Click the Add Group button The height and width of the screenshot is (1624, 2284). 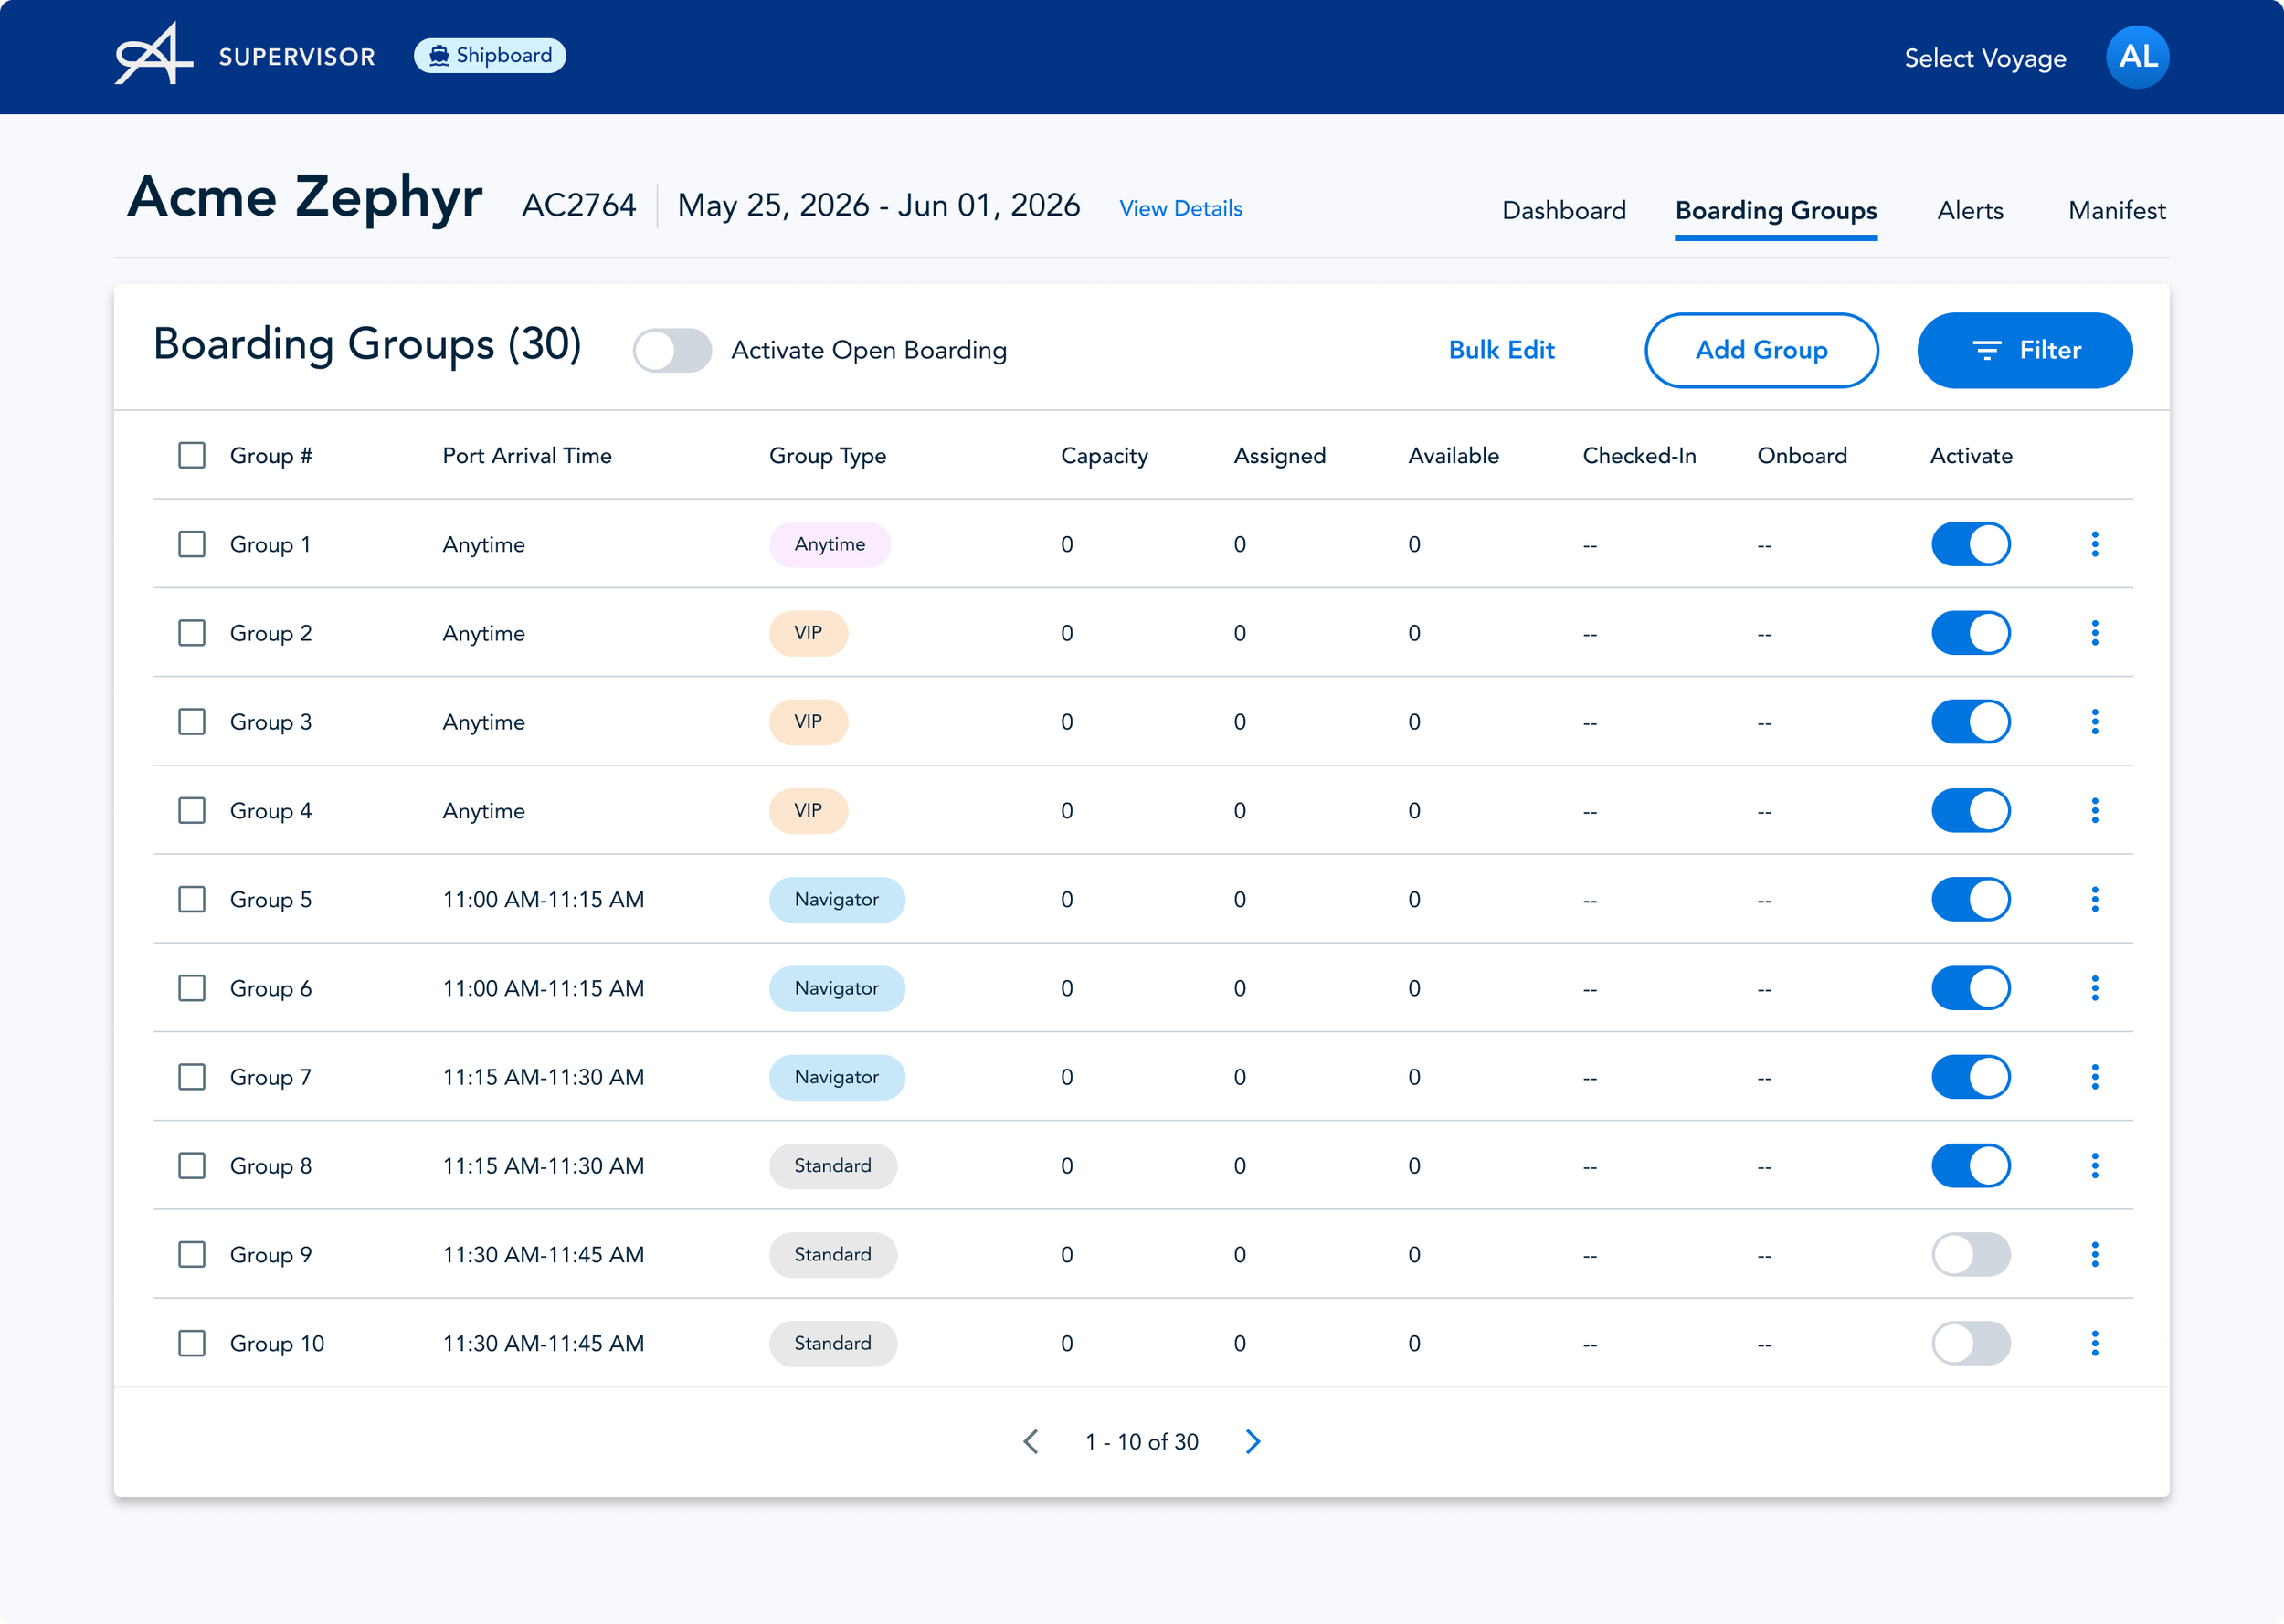point(1760,350)
